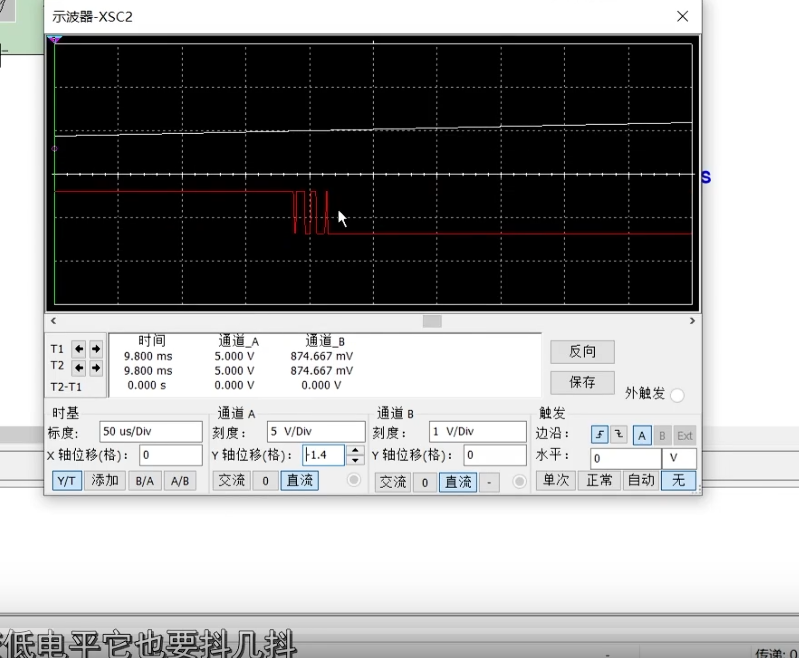Click the 反向 (Reverse) button

(582, 352)
